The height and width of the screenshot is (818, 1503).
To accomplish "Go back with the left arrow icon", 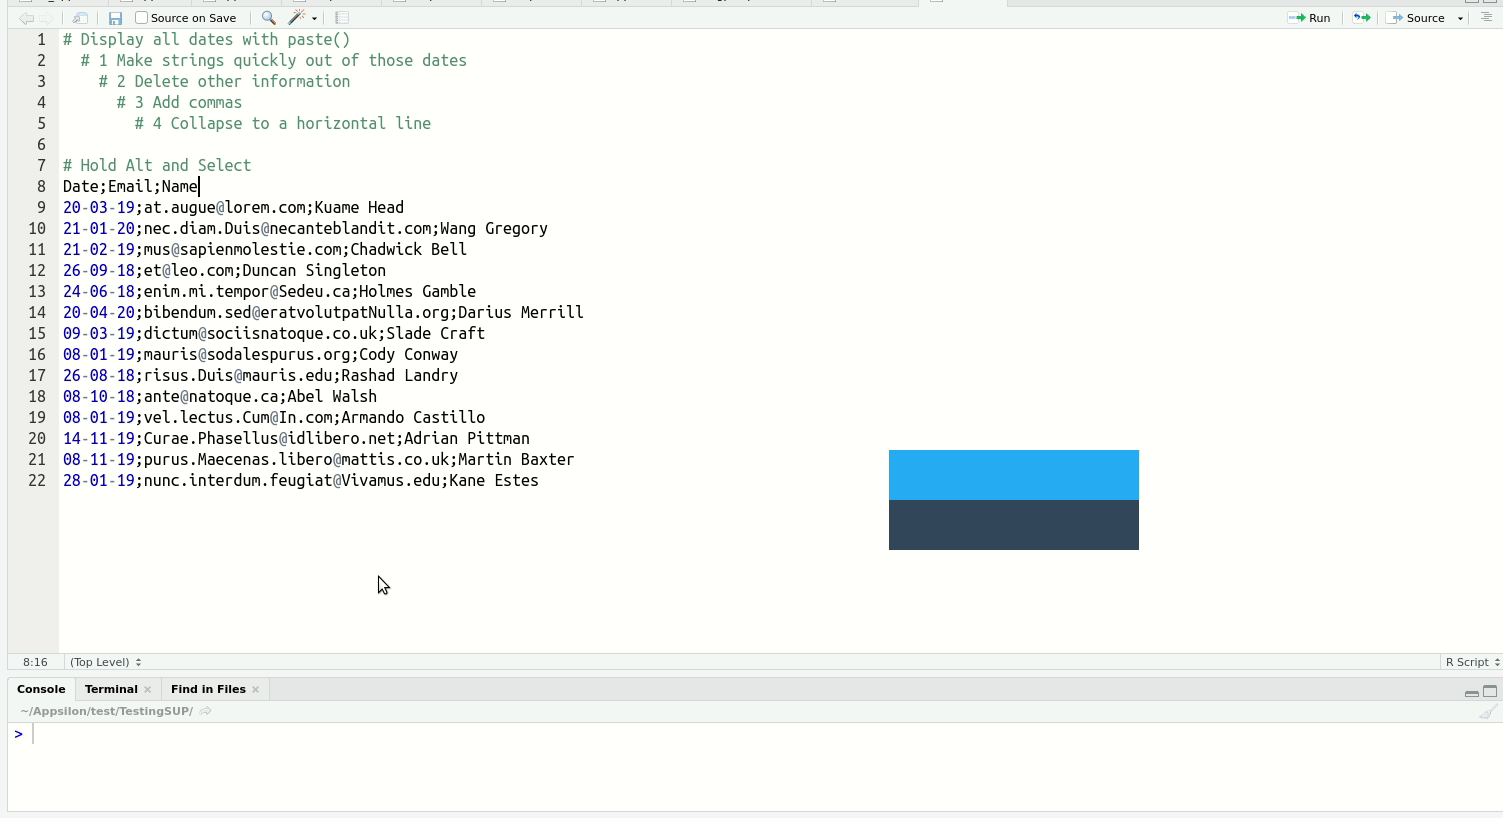I will point(26,18).
